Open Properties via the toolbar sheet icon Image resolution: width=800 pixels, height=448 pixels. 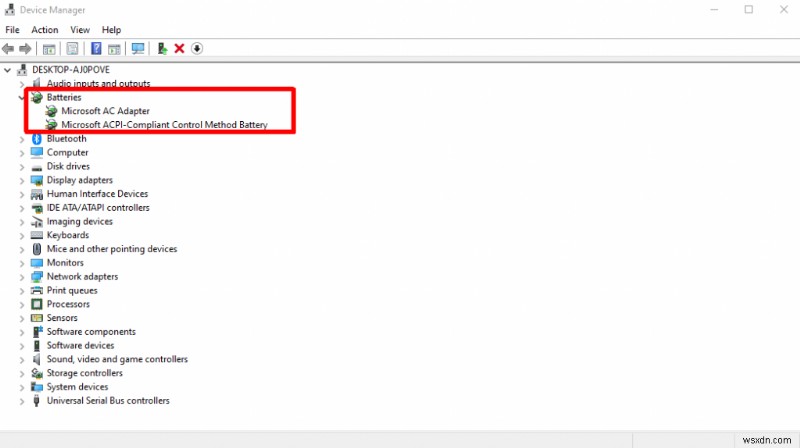point(72,49)
